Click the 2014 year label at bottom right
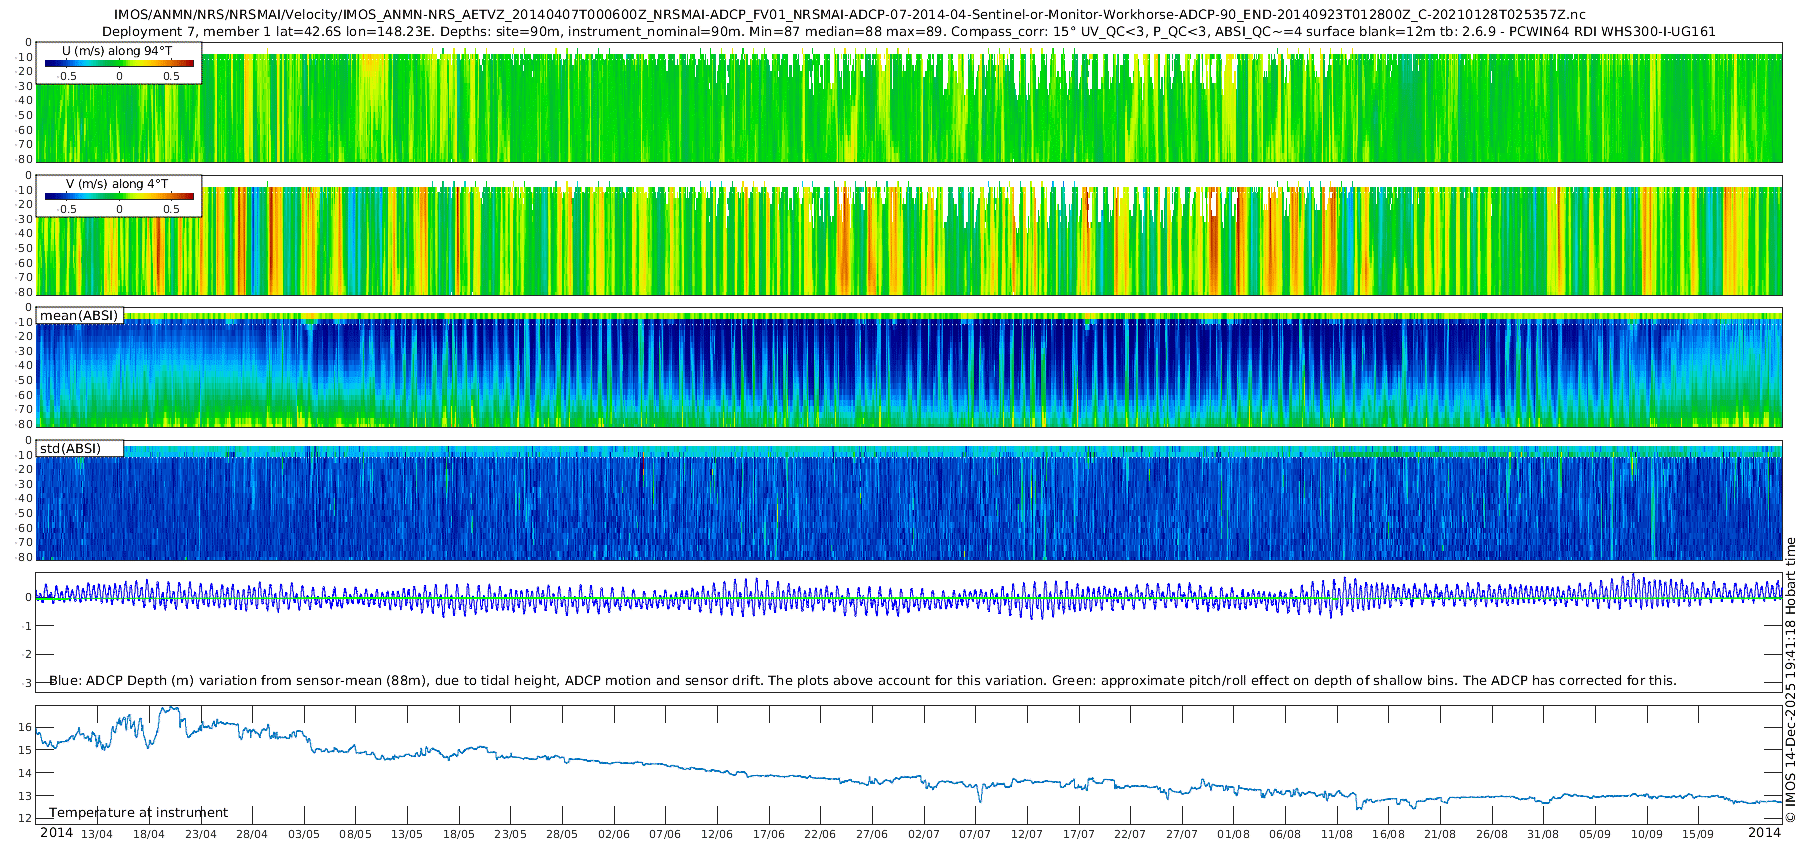Viewport: 1800px width, 850px height. (1764, 833)
